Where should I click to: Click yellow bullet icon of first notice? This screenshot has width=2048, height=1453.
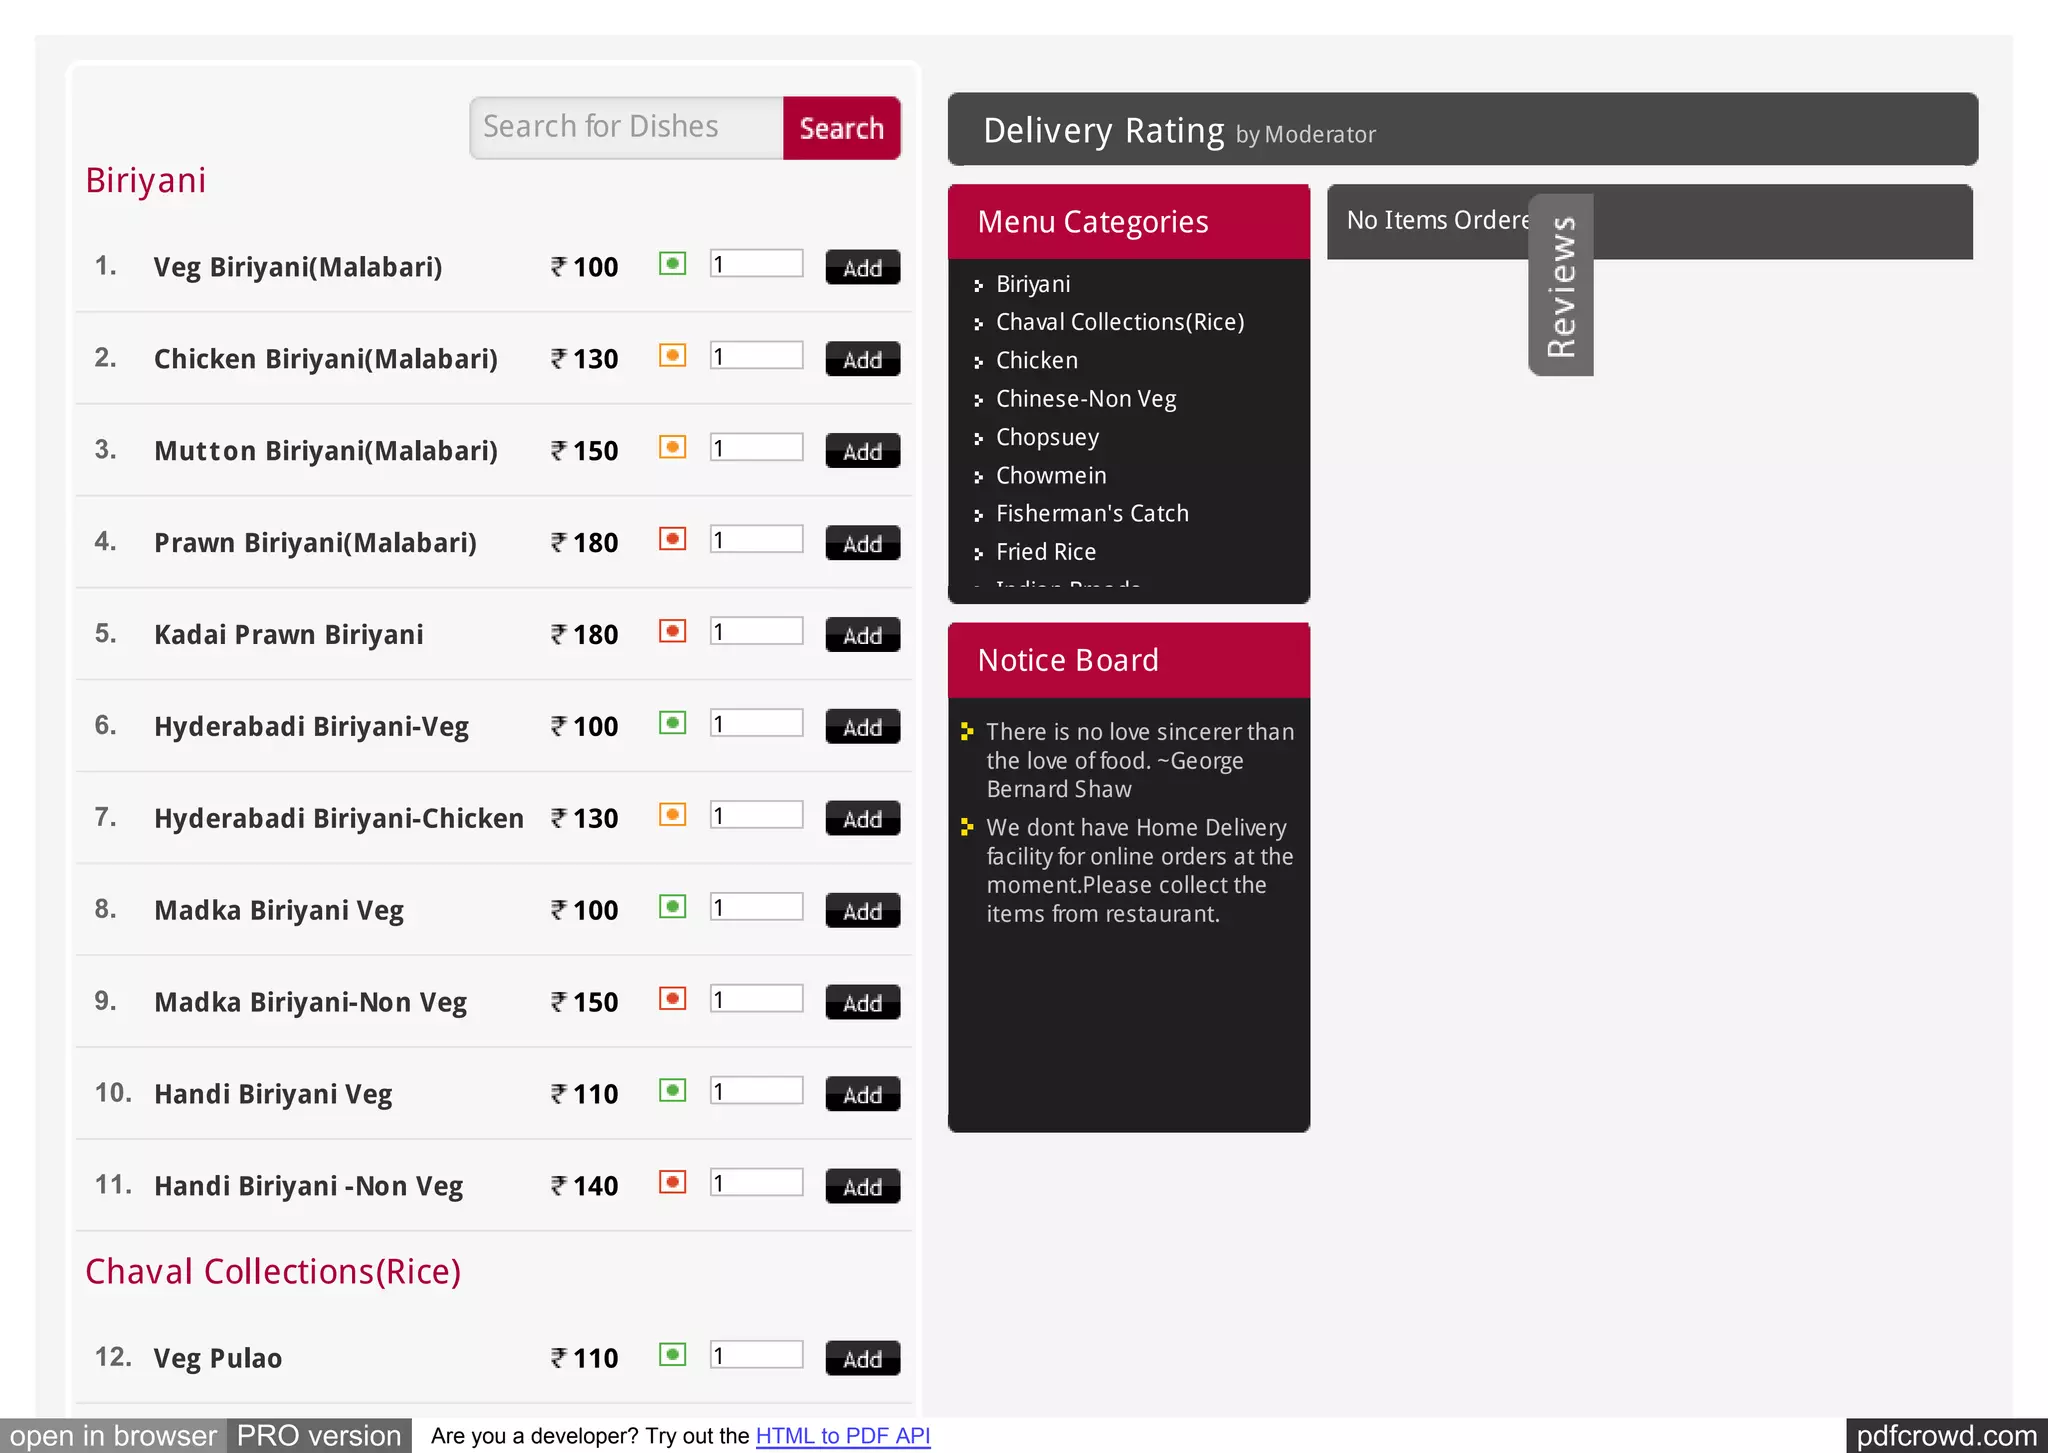pyautogui.click(x=966, y=732)
